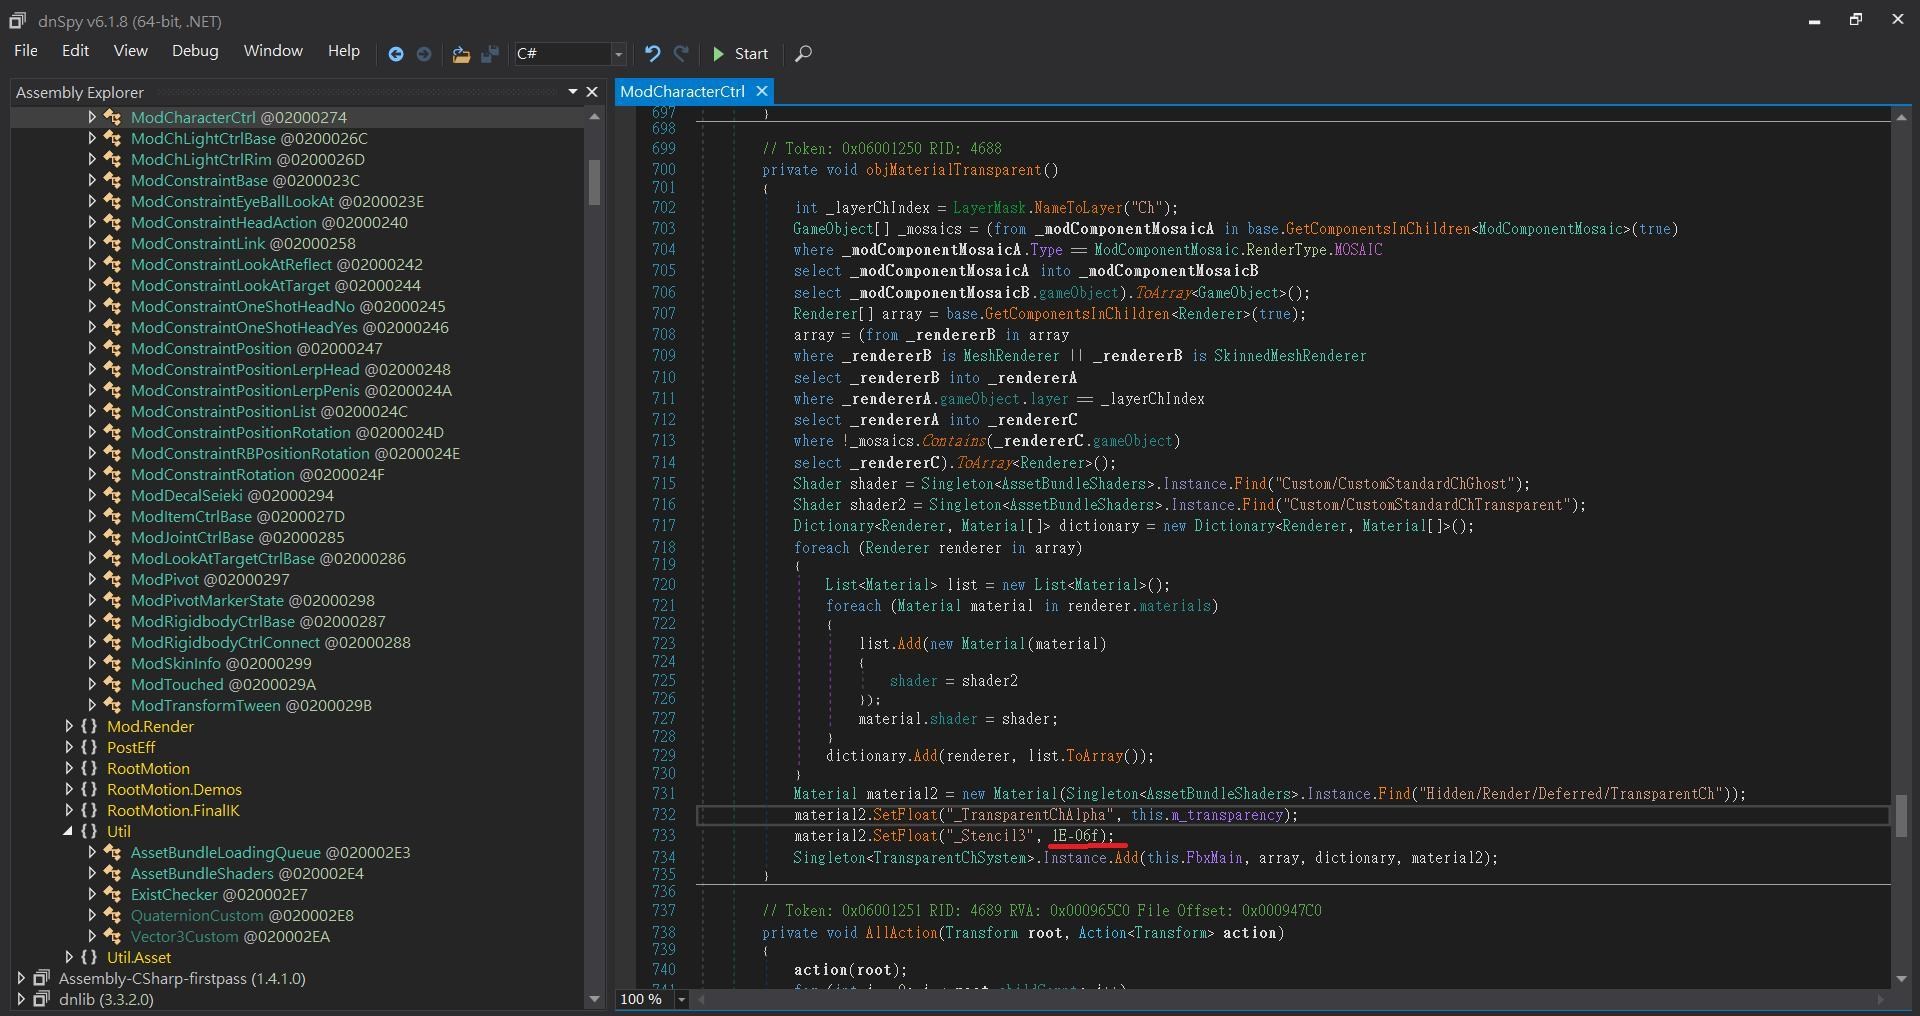The height and width of the screenshot is (1016, 1920).
Task: Click the Undo toolbar icon
Action: tap(653, 54)
